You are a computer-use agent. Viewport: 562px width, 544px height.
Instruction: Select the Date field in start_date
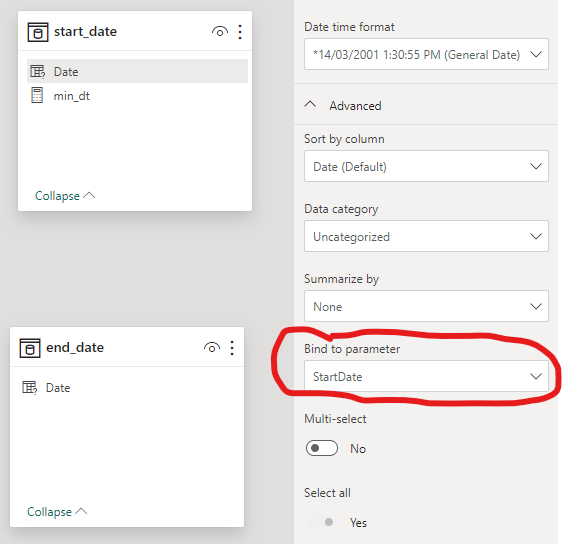tap(137, 71)
